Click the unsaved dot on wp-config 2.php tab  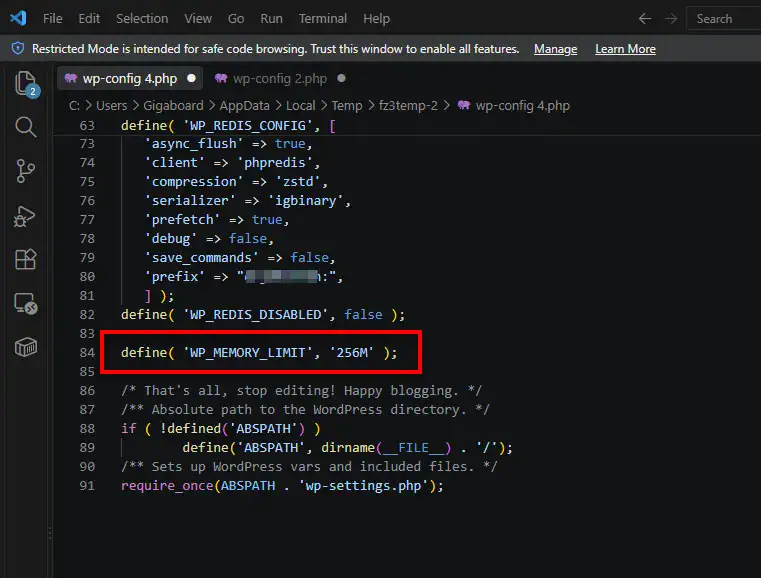[x=341, y=78]
